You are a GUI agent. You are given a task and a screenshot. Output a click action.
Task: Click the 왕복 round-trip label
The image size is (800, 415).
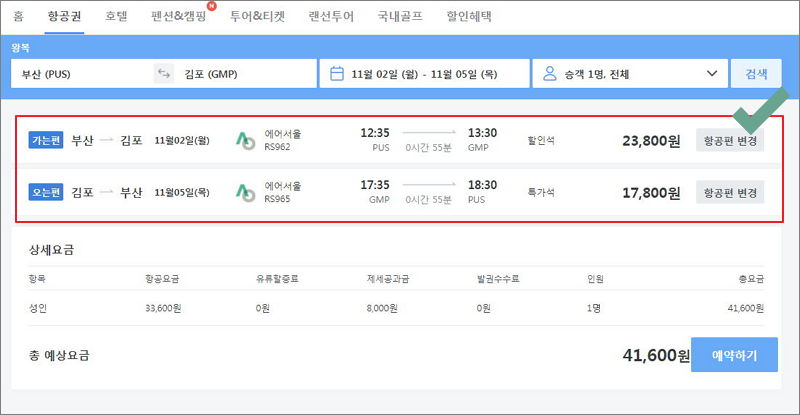[20, 48]
